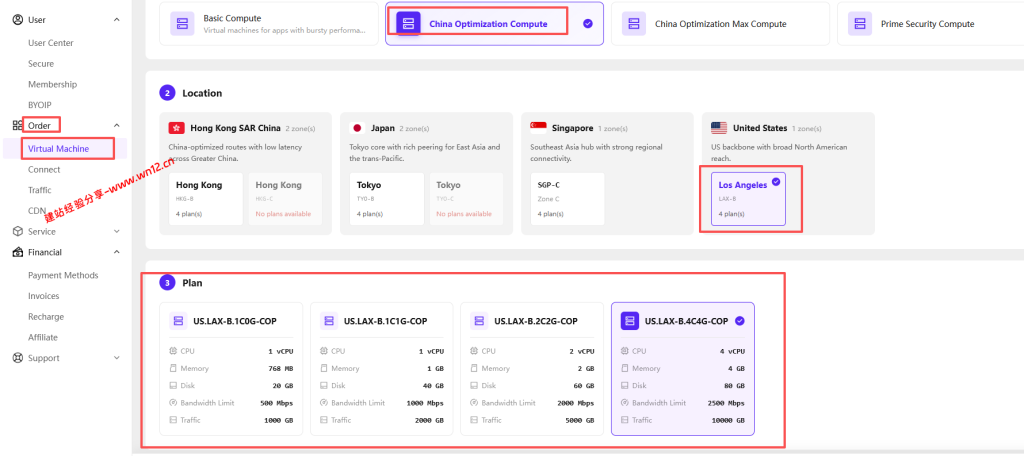Click the Bandwidth Limit icon in the 4C4G plan

click(625, 402)
